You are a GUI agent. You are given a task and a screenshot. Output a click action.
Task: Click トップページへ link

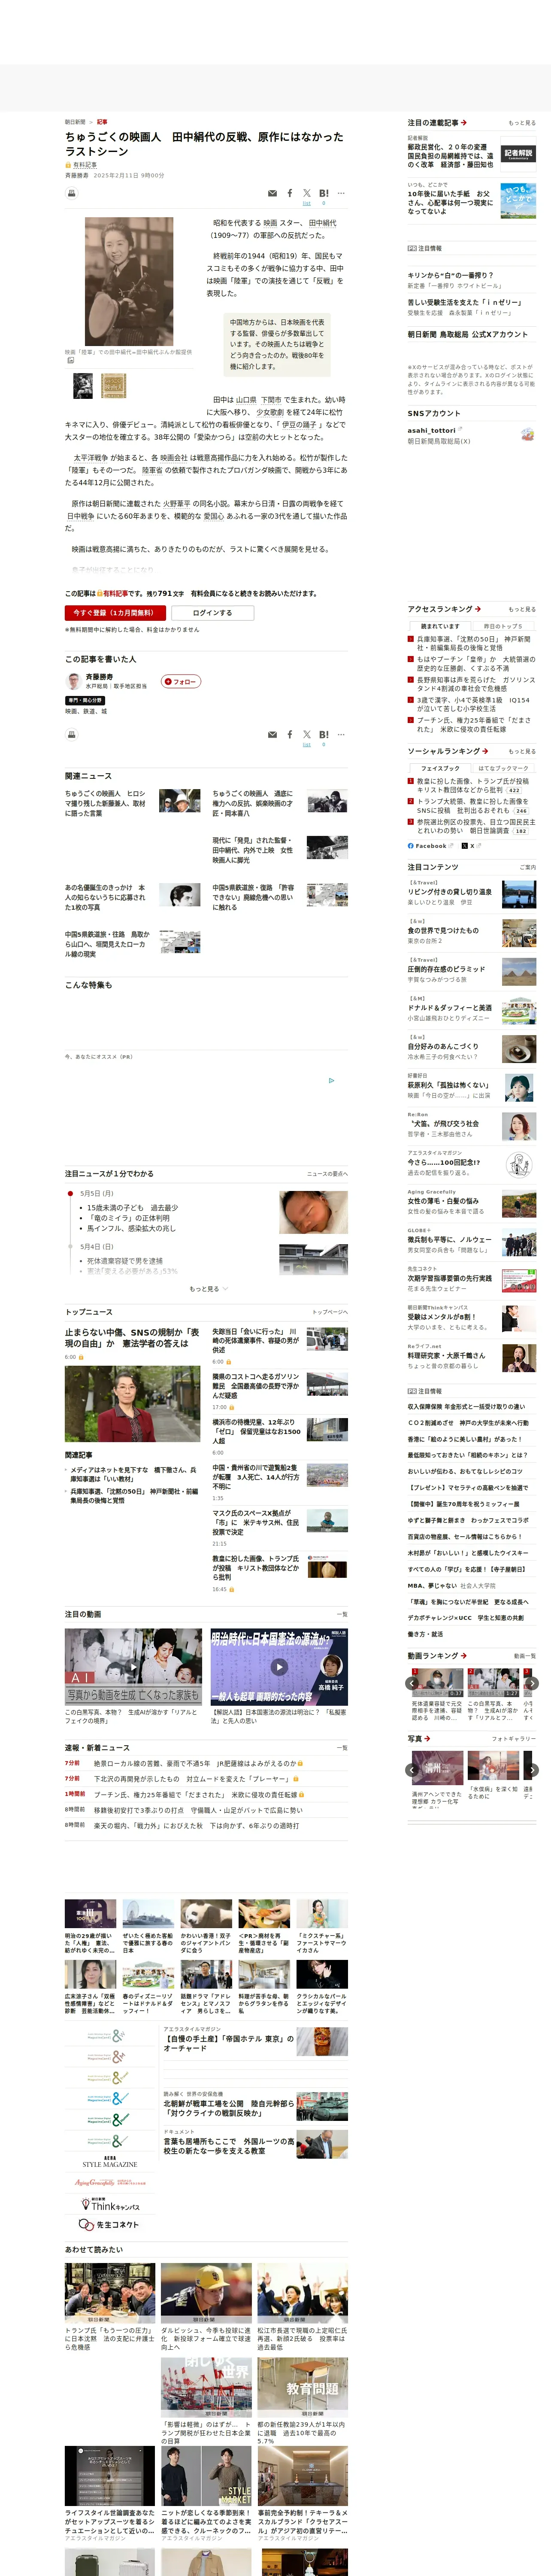click(x=329, y=1312)
